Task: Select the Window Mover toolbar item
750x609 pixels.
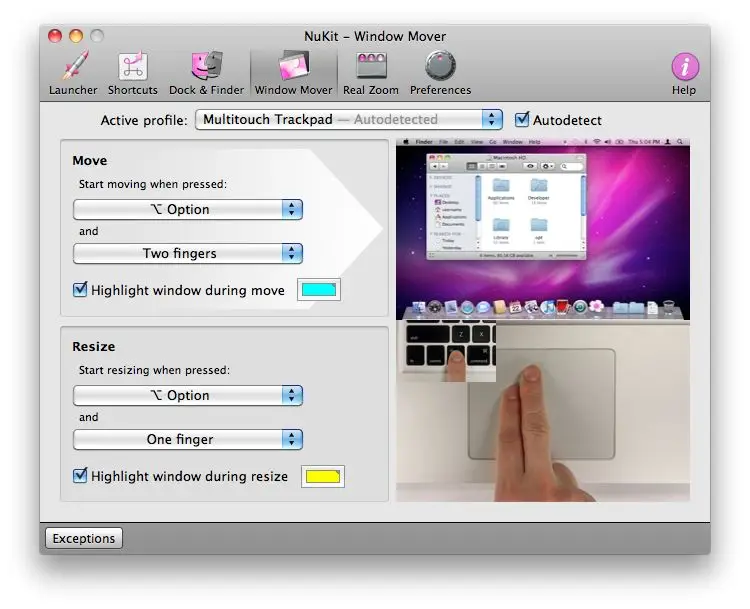Action: 293,73
